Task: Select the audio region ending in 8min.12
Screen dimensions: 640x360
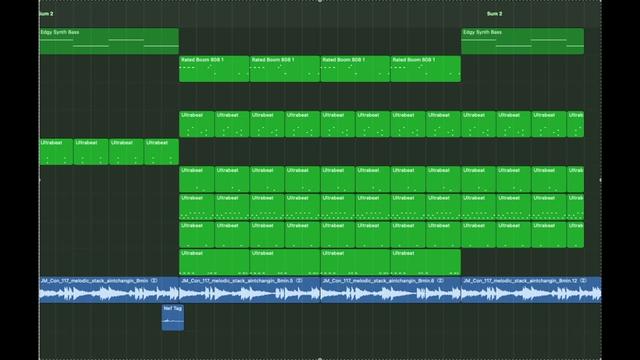Action: point(531,290)
